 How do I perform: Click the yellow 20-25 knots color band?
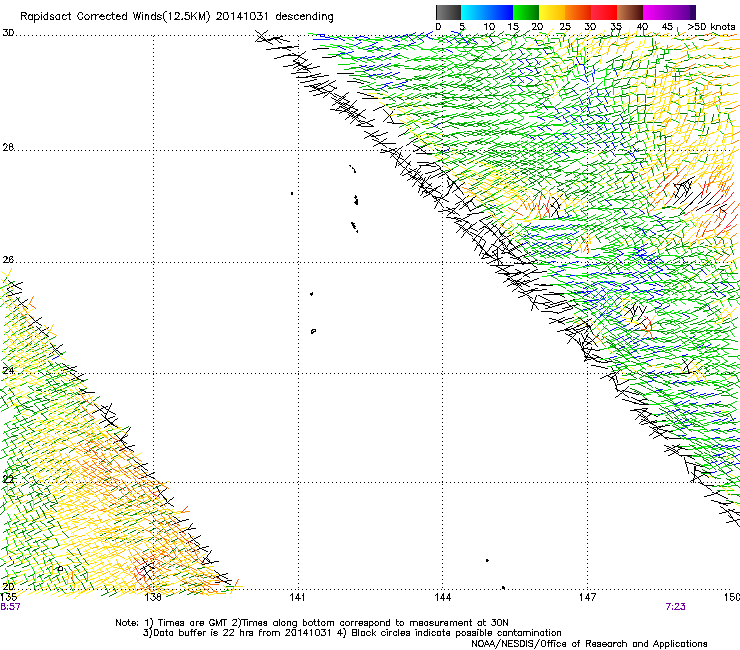pos(552,12)
